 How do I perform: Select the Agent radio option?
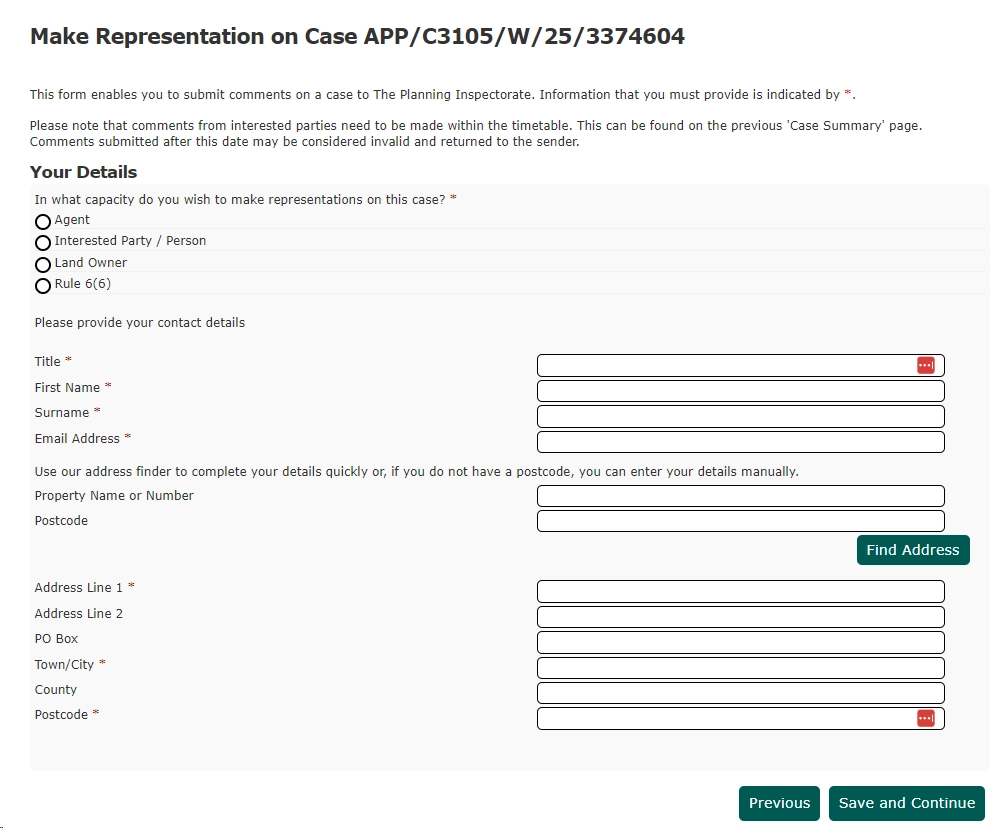pos(43,221)
